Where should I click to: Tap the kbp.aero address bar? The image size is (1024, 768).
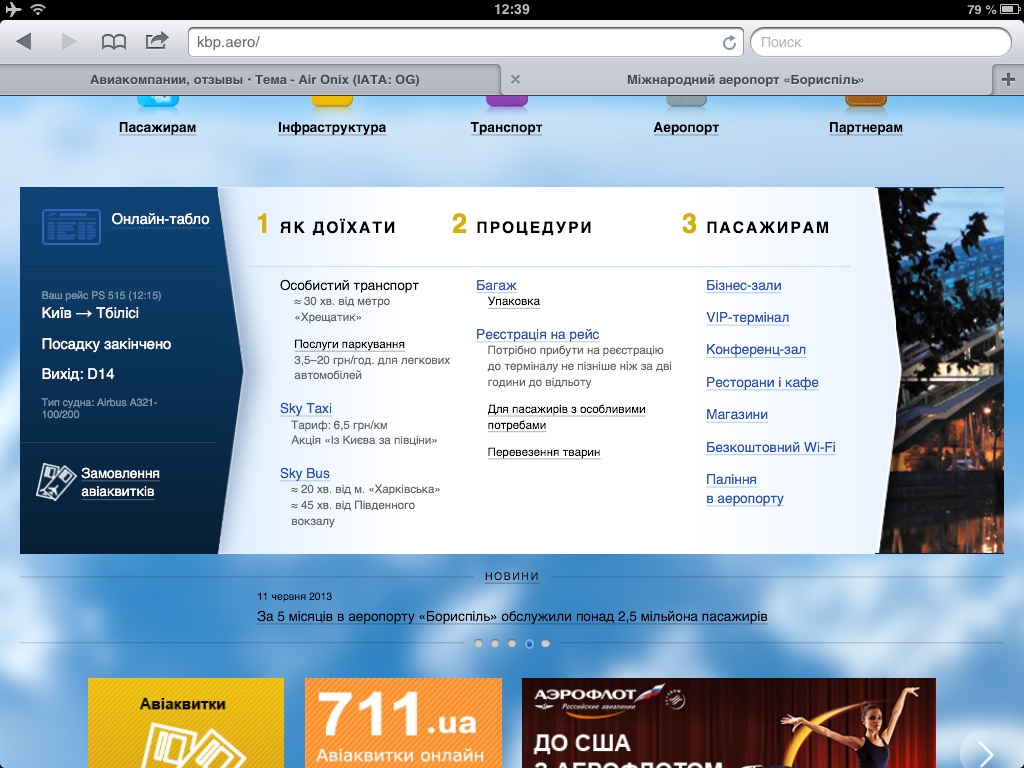pos(450,43)
